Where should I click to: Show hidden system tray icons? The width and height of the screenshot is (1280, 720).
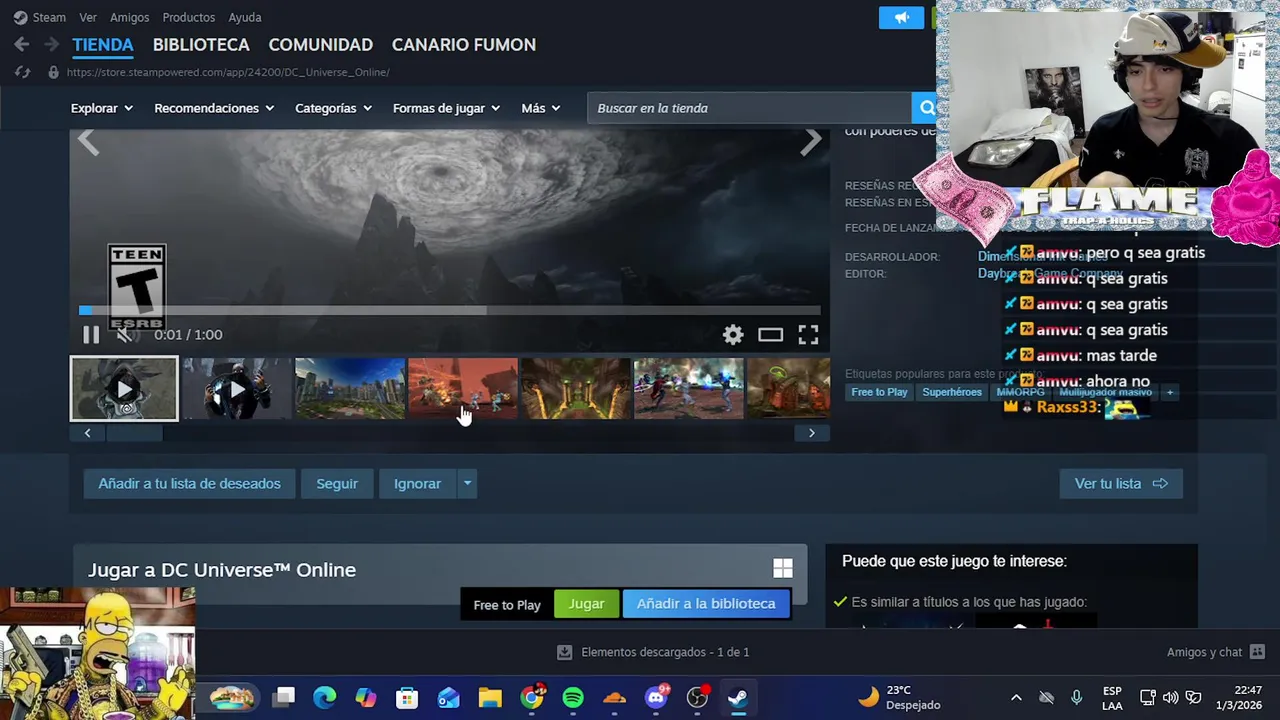1016,697
